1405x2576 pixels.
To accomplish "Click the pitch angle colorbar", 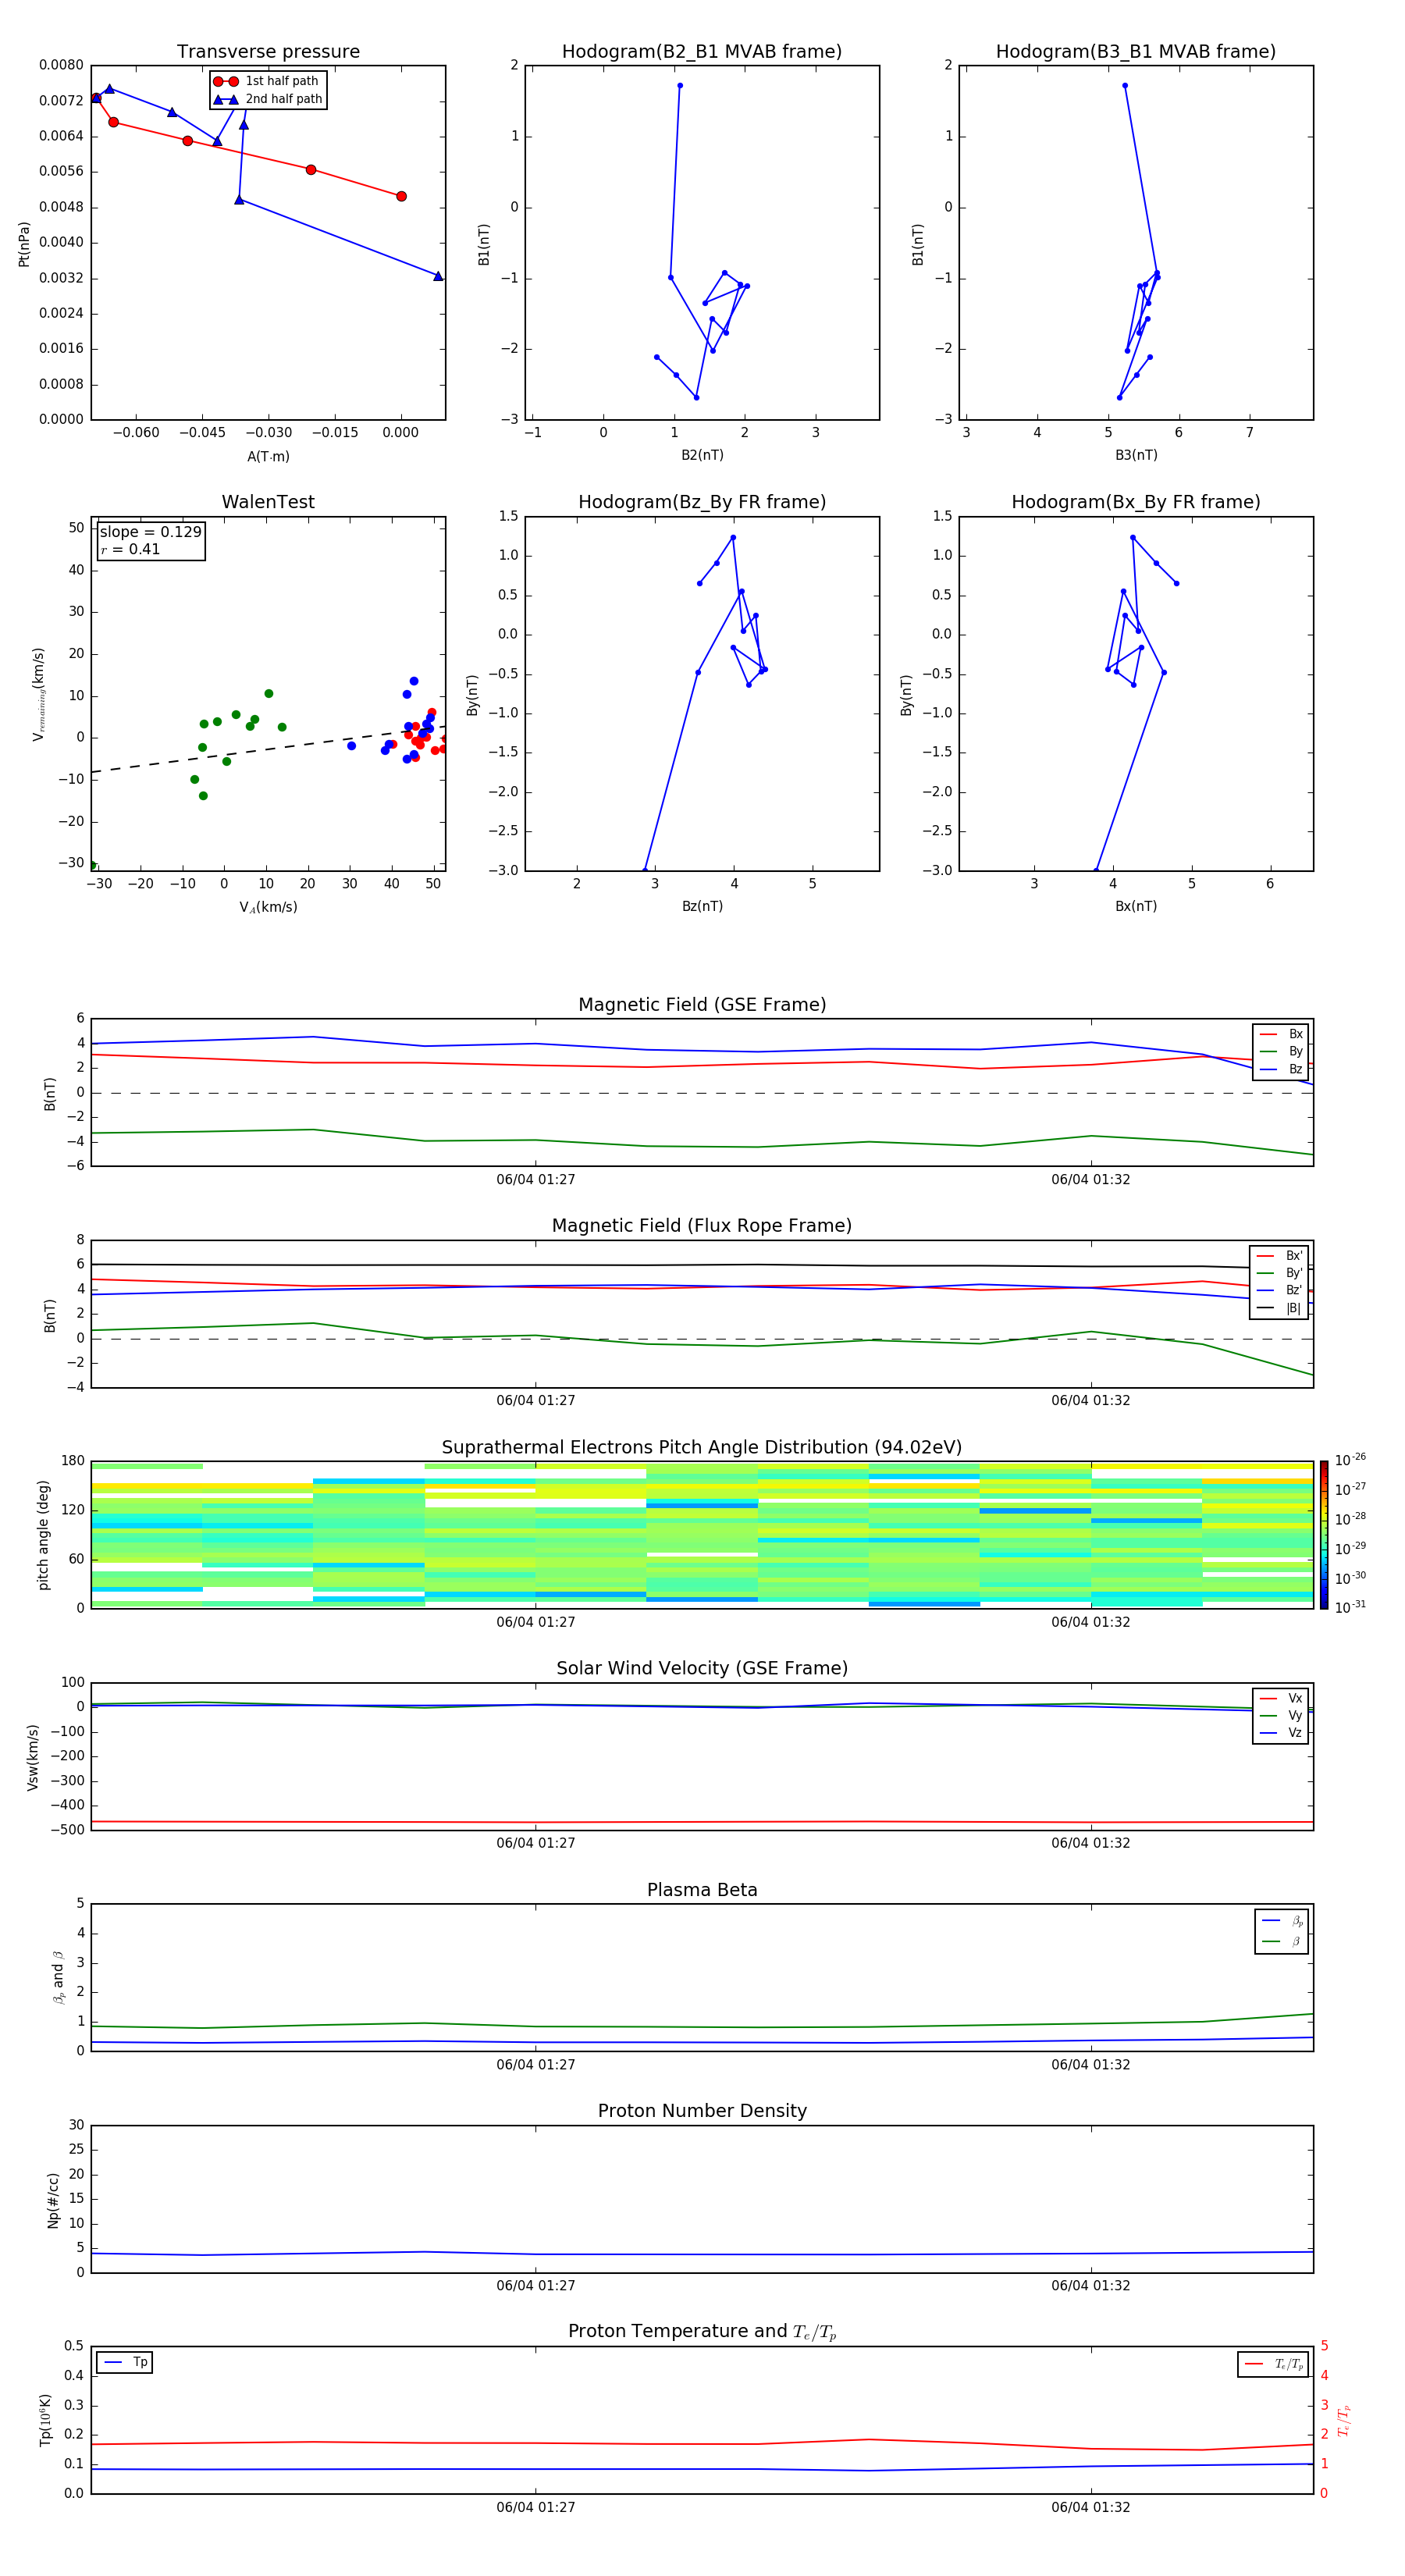I will point(1324,1535).
